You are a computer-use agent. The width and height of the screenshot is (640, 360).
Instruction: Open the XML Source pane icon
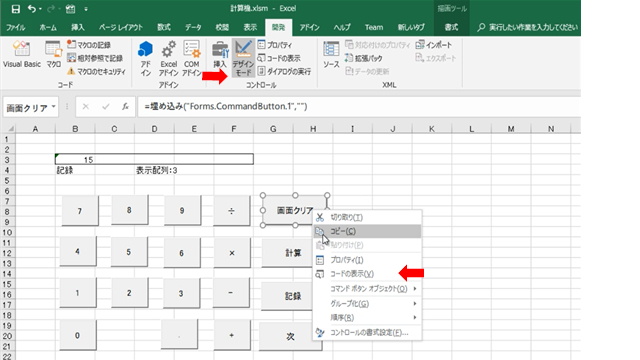(331, 55)
